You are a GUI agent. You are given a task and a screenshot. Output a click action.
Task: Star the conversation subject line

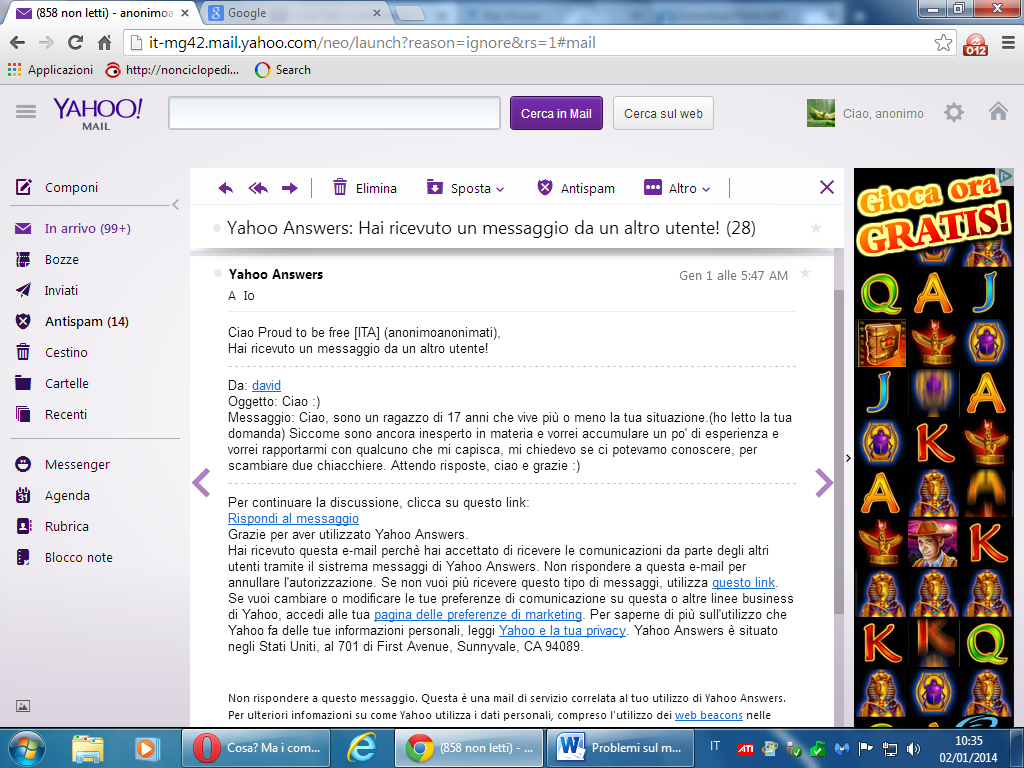pyautogui.click(x=816, y=229)
